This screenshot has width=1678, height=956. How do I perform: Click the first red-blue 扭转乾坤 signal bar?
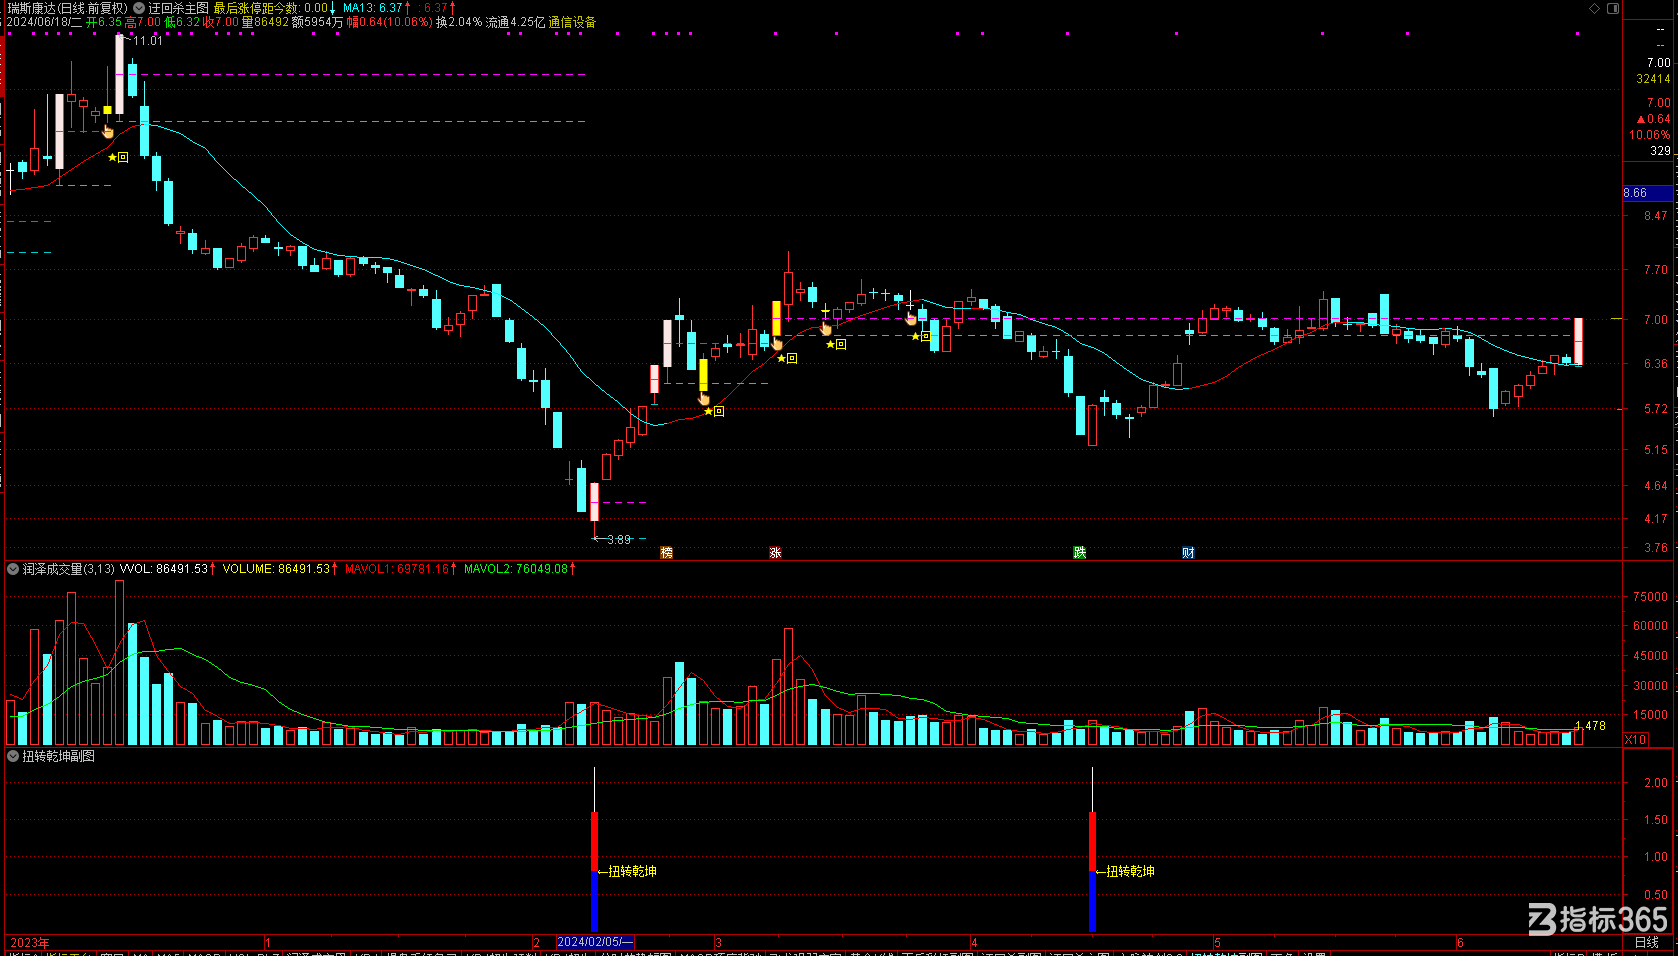(x=595, y=872)
